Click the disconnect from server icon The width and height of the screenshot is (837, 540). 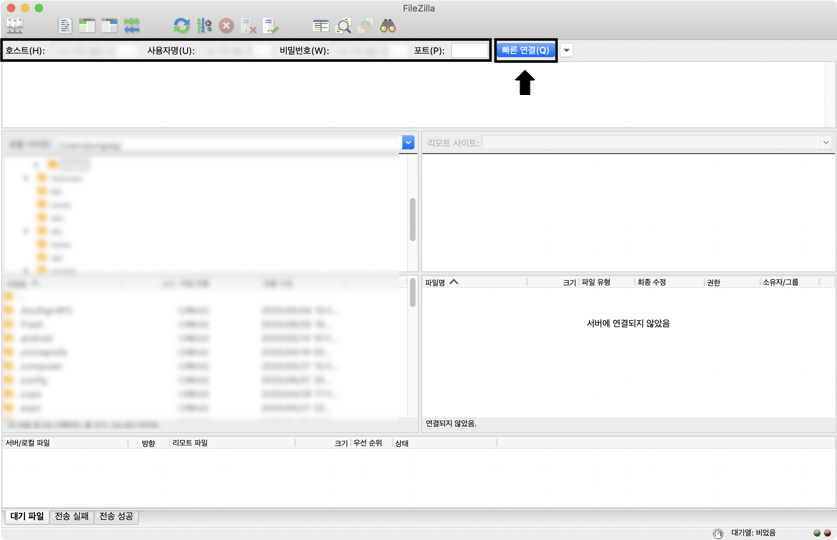[x=249, y=26]
